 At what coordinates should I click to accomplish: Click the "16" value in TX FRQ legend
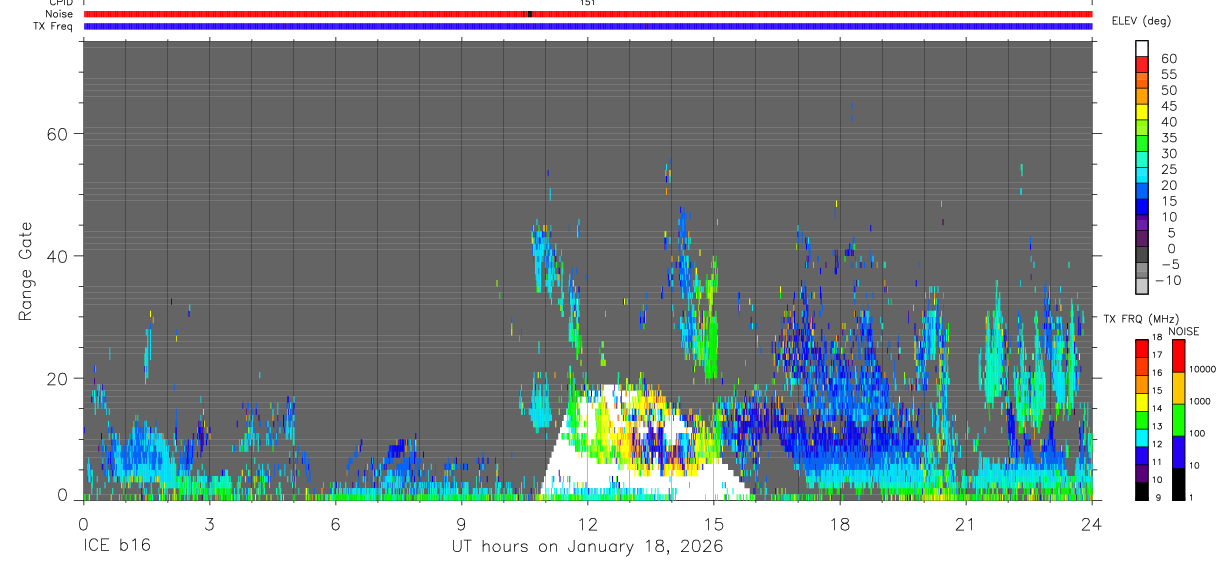click(x=1158, y=373)
